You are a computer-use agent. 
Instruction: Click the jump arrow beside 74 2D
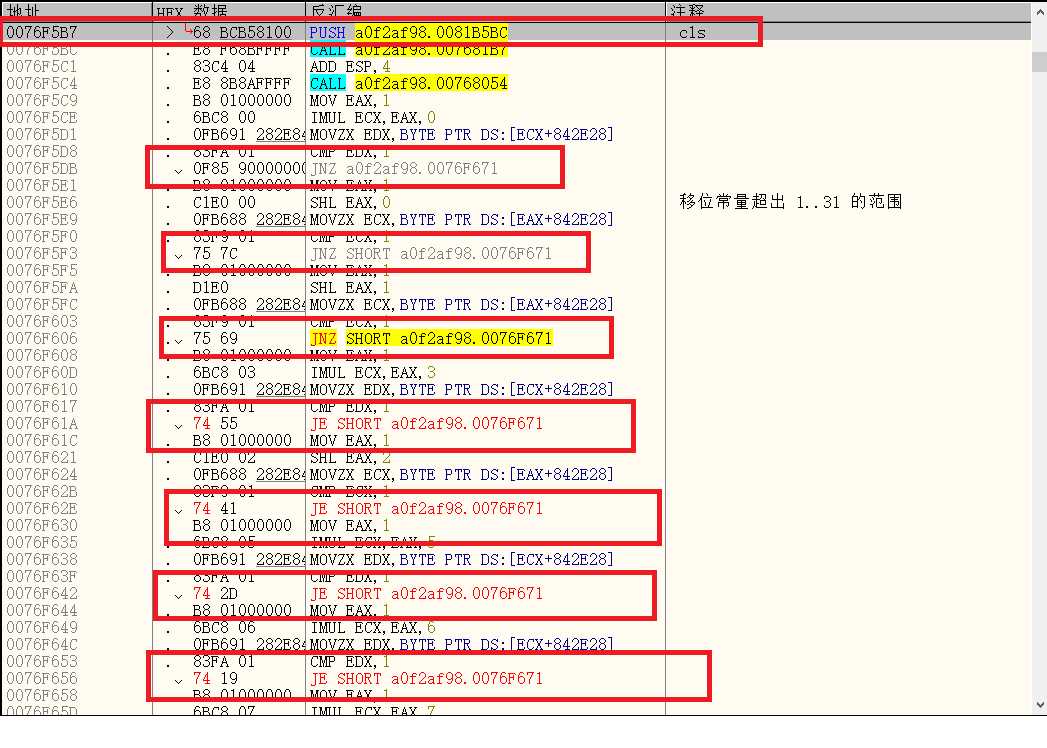(178, 594)
